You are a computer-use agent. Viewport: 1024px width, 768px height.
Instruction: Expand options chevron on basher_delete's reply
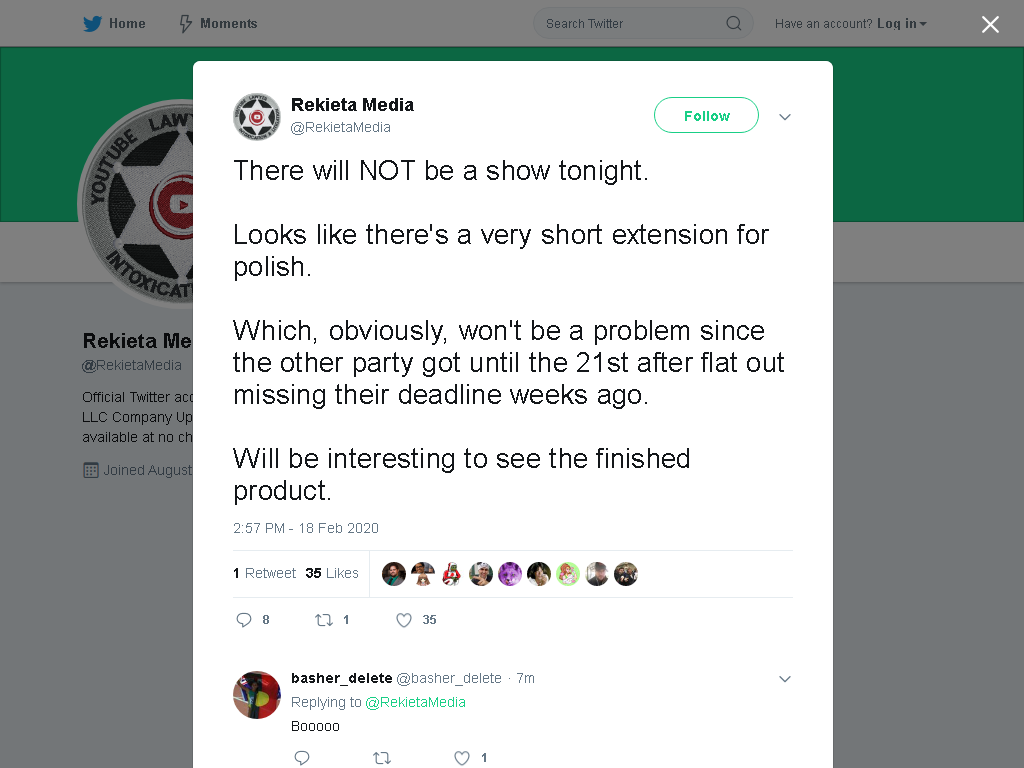coord(784,679)
